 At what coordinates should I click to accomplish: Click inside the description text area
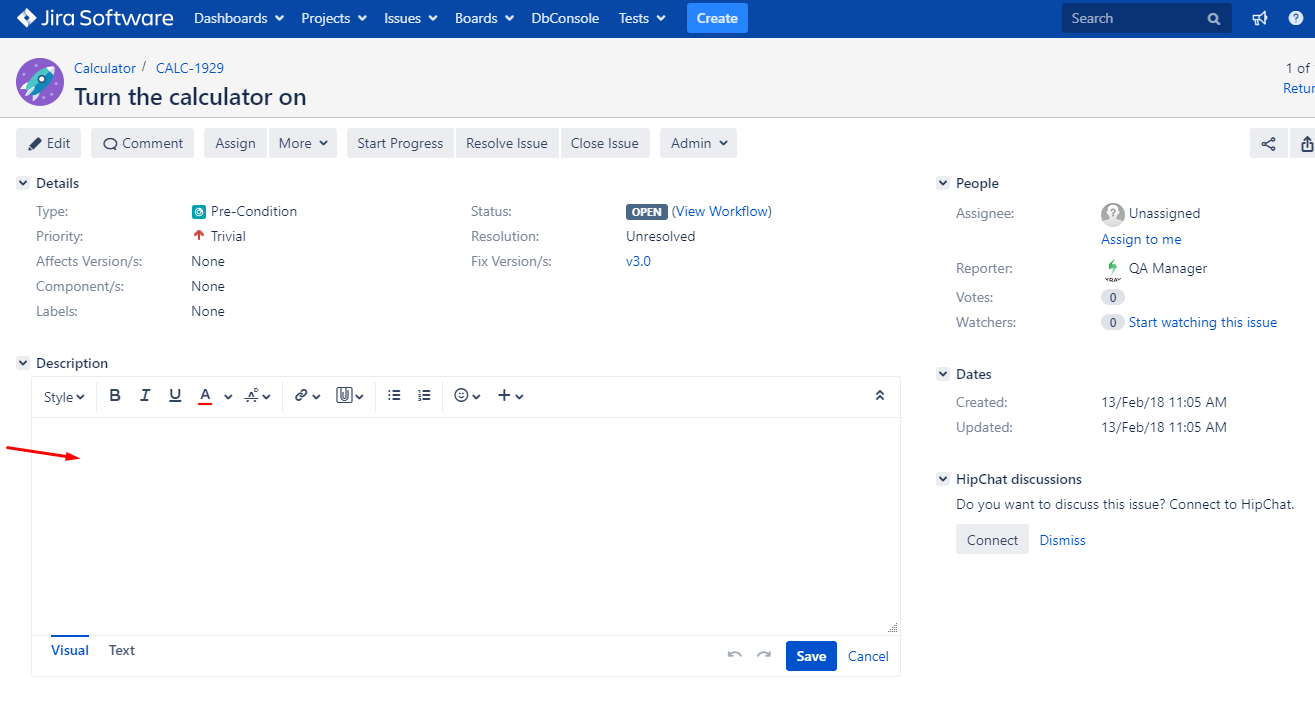465,525
